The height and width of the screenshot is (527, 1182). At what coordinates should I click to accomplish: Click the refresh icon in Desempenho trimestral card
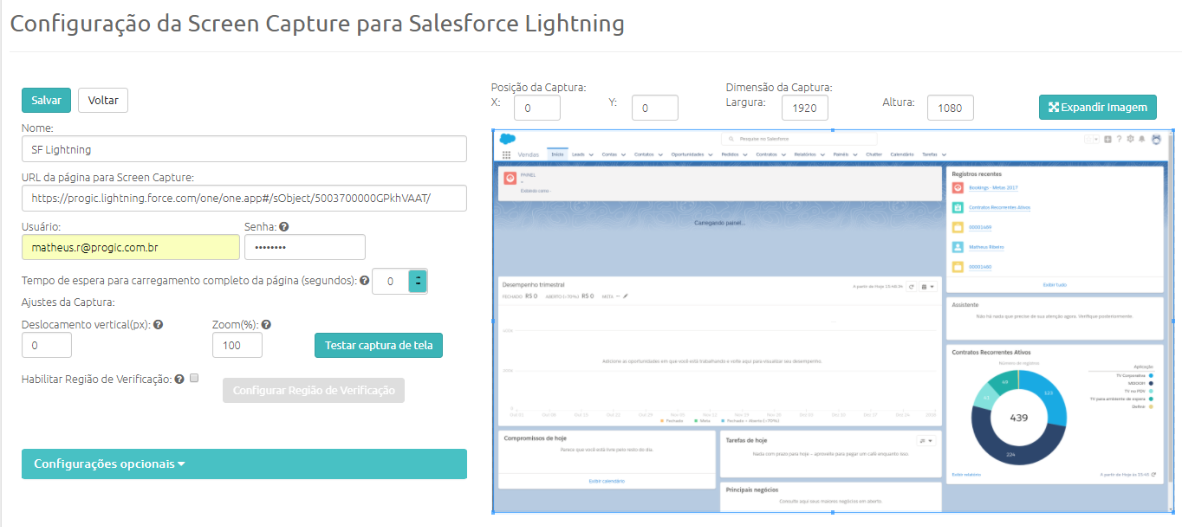[911, 286]
